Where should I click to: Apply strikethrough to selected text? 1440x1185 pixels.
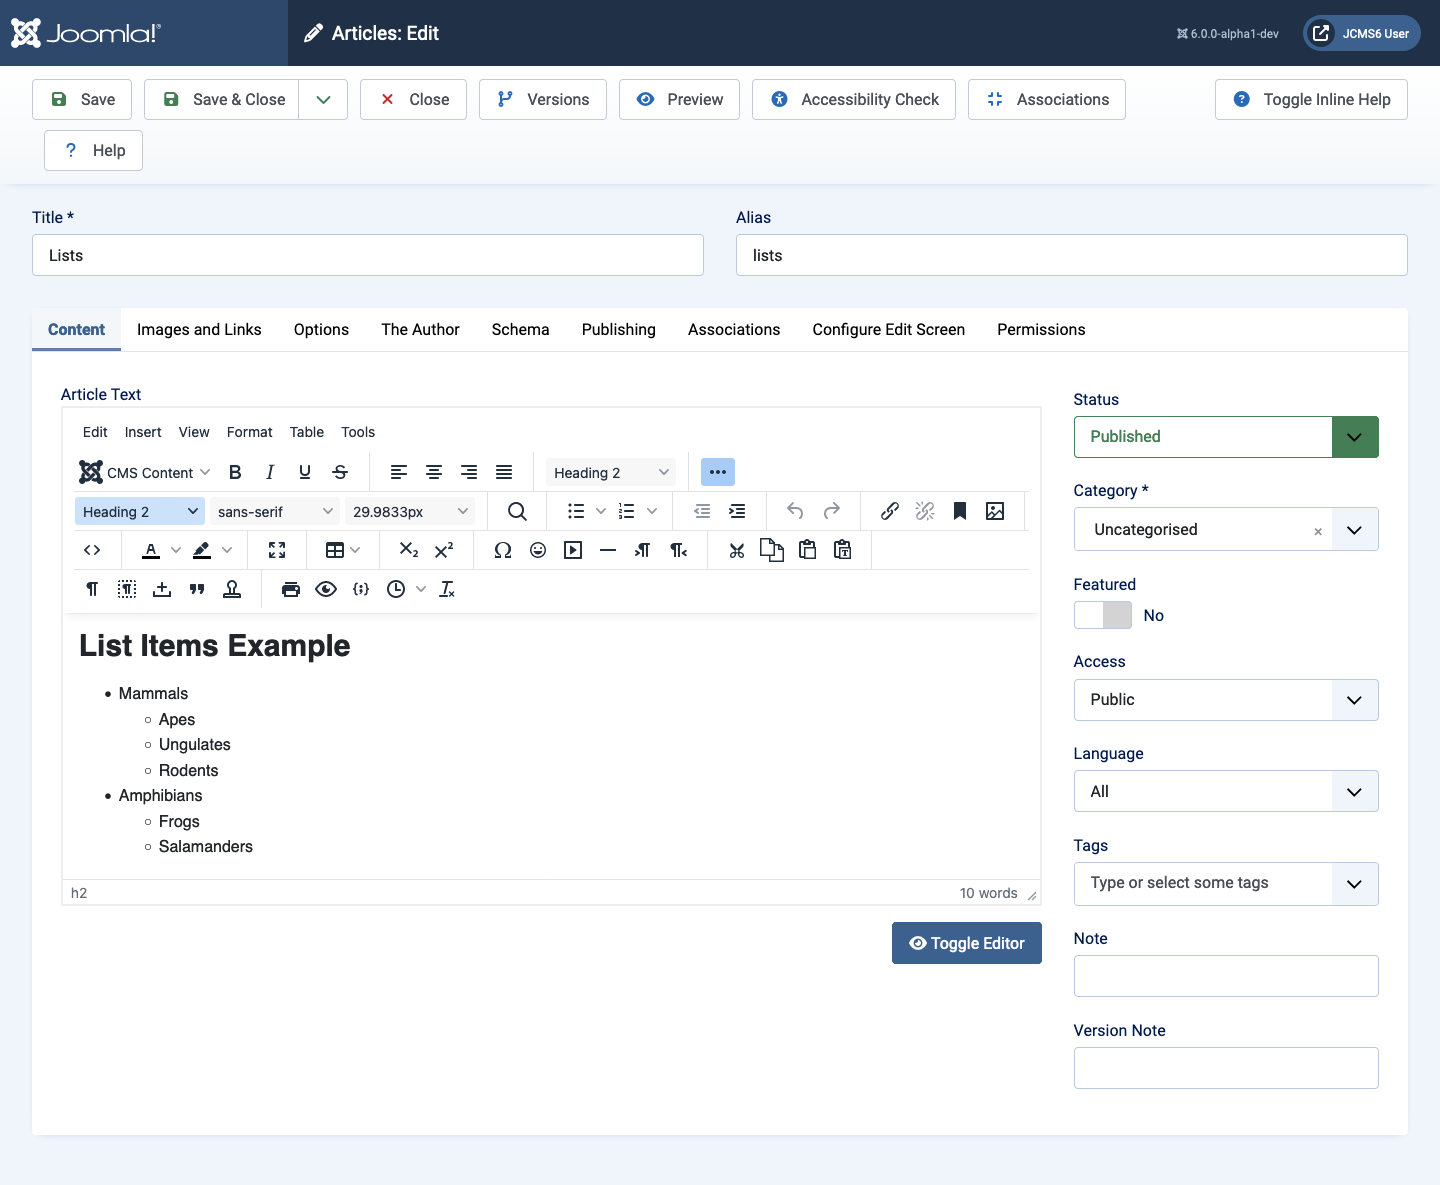340,472
